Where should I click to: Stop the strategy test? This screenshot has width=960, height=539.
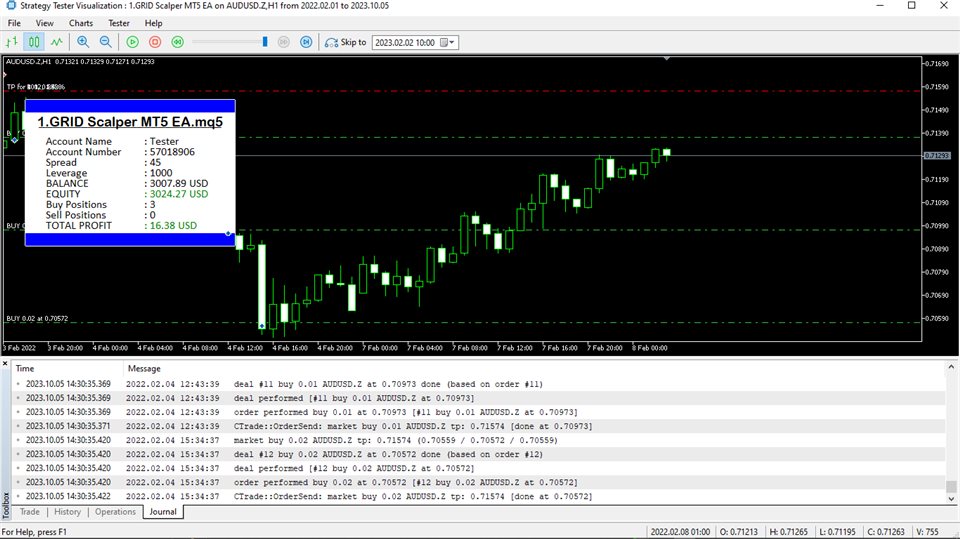[155, 42]
